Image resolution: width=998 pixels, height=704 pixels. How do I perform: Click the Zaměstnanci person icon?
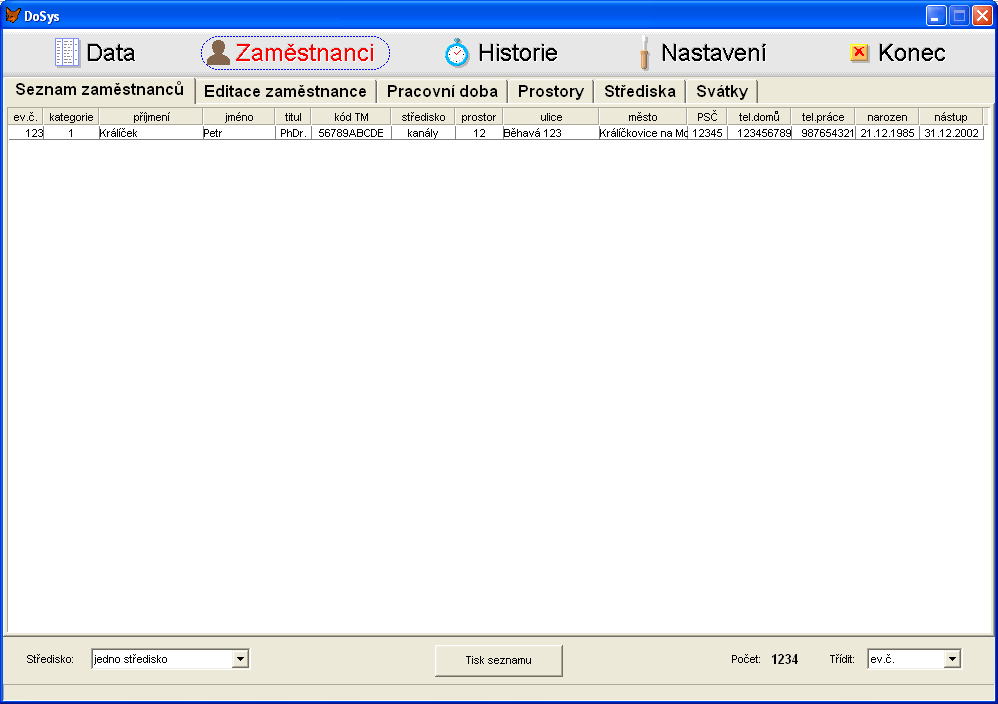218,53
